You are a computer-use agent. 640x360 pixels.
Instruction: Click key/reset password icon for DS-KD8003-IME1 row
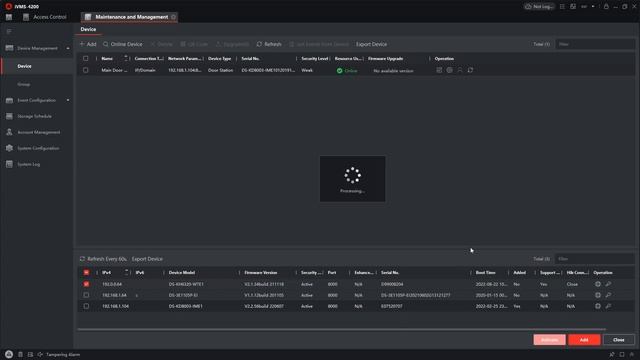click(x=608, y=306)
